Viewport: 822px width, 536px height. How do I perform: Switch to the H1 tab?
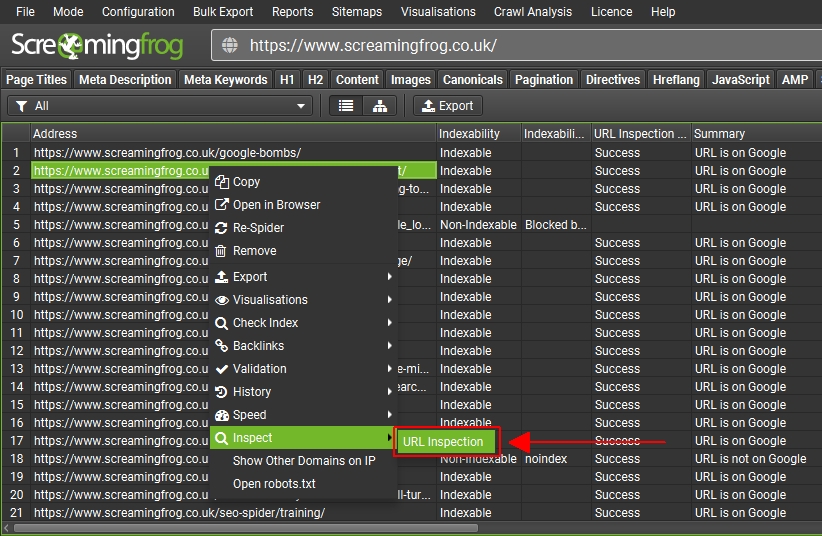[x=287, y=80]
